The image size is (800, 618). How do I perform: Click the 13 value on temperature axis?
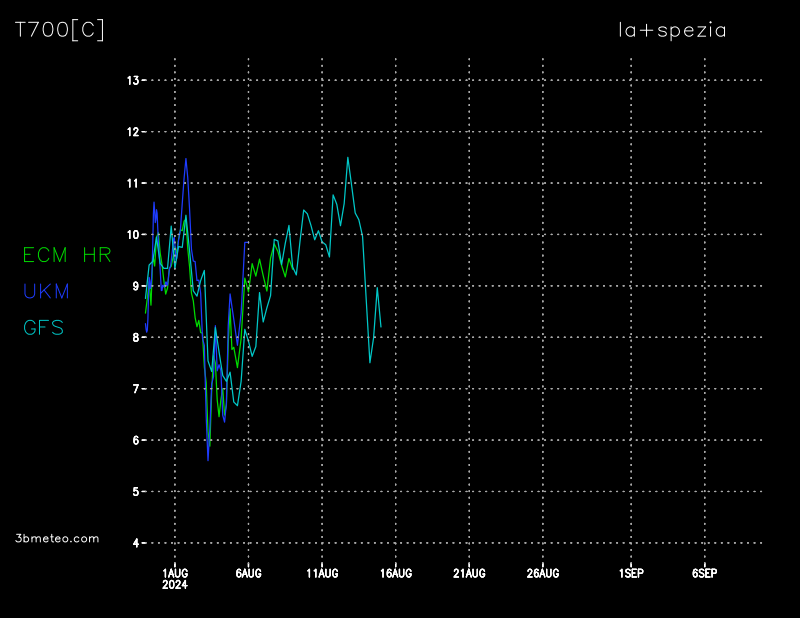tap(131, 80)
